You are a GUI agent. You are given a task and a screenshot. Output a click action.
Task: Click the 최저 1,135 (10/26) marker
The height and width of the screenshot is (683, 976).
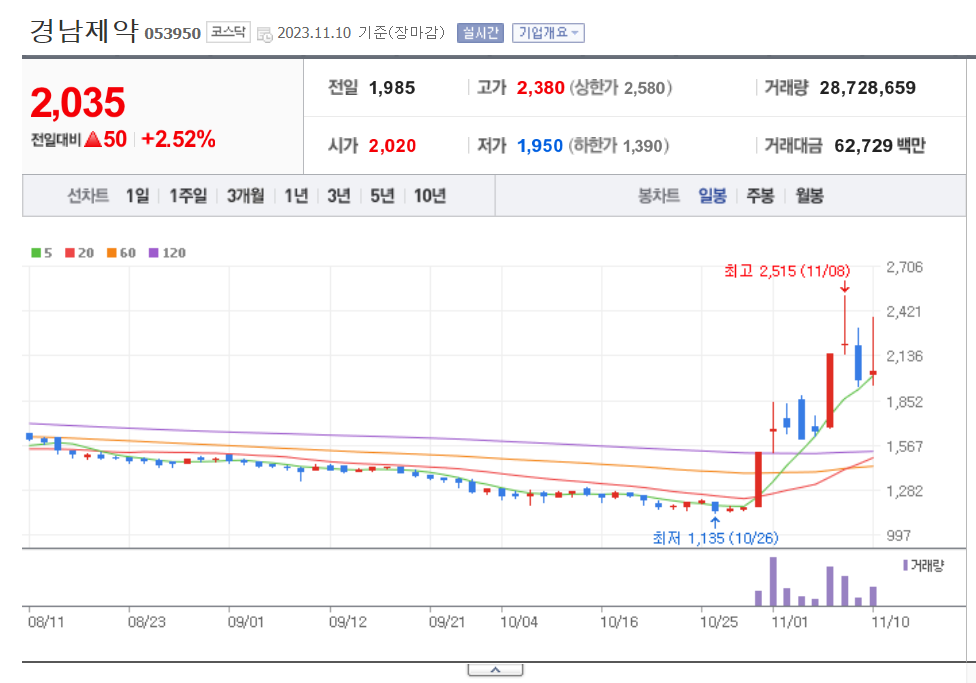click(x=715, y=538)
